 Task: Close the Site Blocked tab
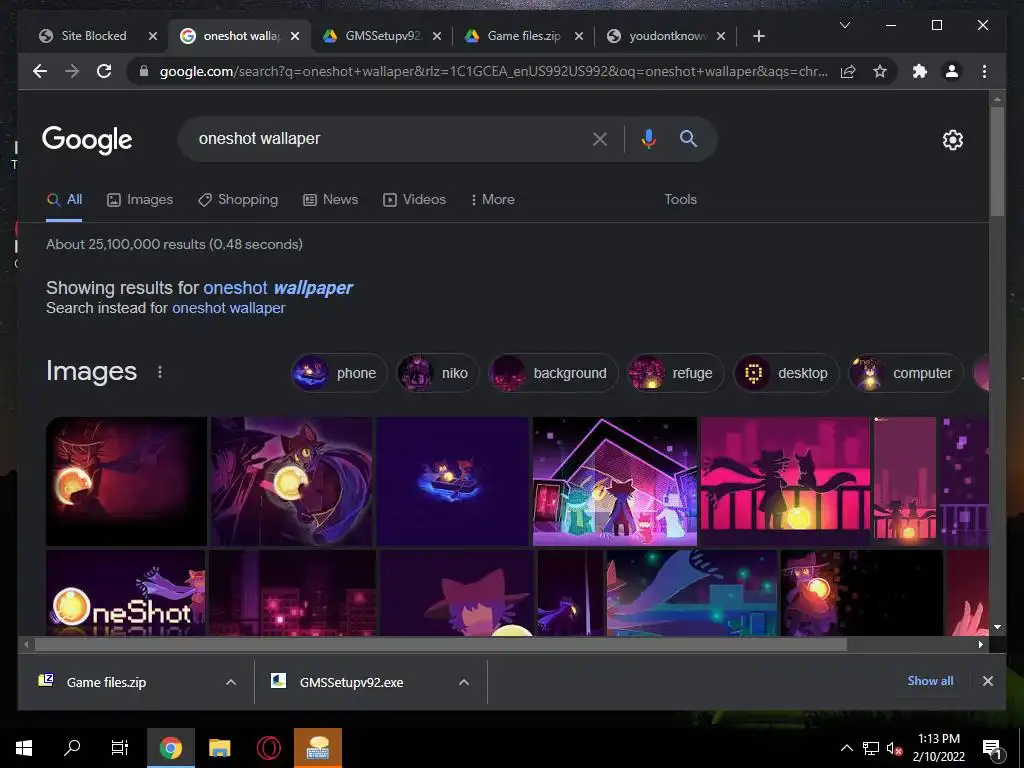[153, 36]
